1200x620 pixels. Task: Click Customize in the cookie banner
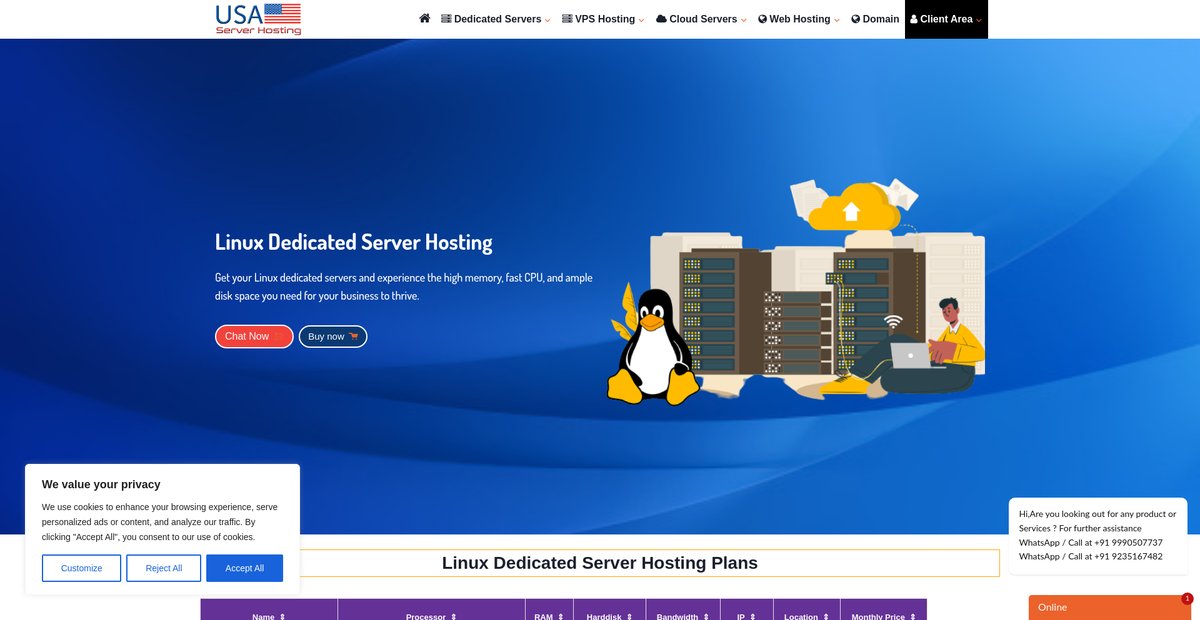tap(81, 568)
